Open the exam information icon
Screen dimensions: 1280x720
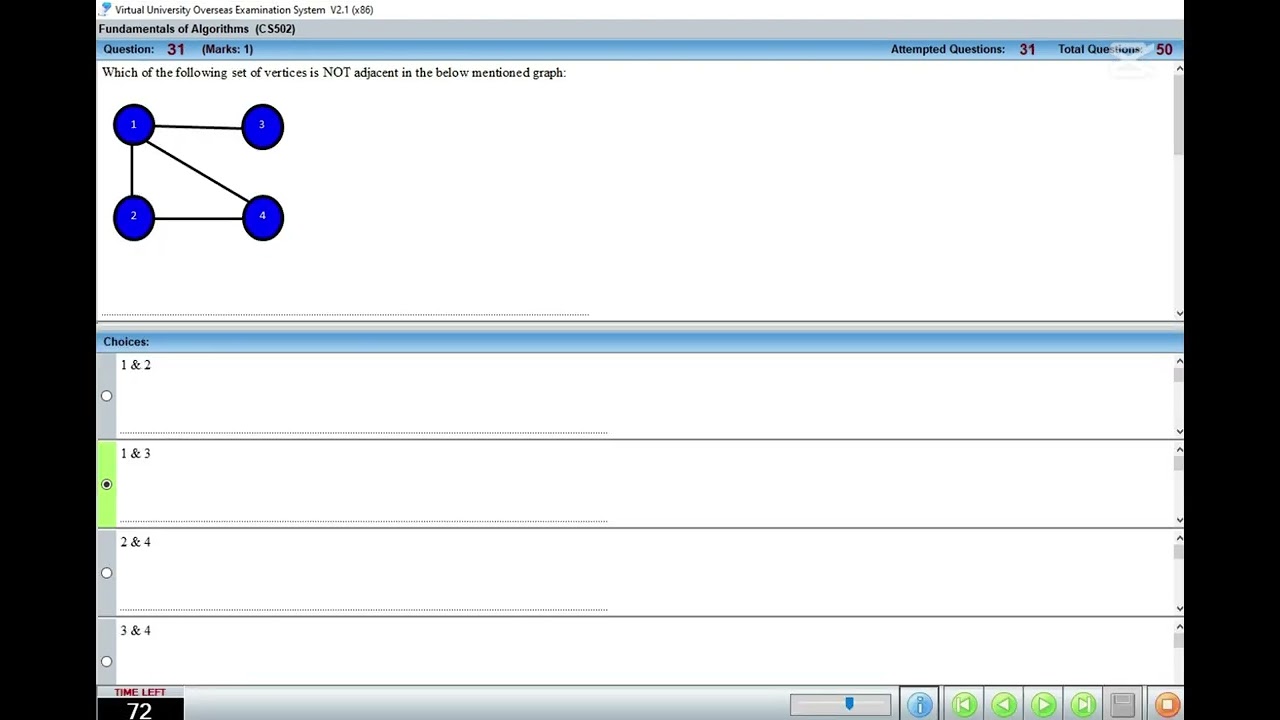(x=919, y=705)
